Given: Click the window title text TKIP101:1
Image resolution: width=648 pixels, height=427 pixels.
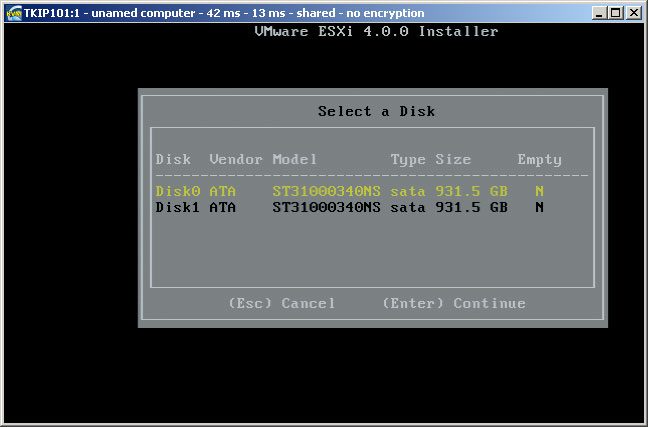Looking at the screenshot, I should [x=51, y=13].
